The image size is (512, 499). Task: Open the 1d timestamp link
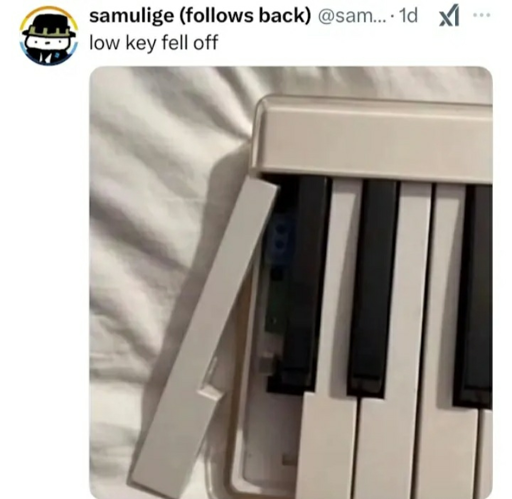pos(408,16)
